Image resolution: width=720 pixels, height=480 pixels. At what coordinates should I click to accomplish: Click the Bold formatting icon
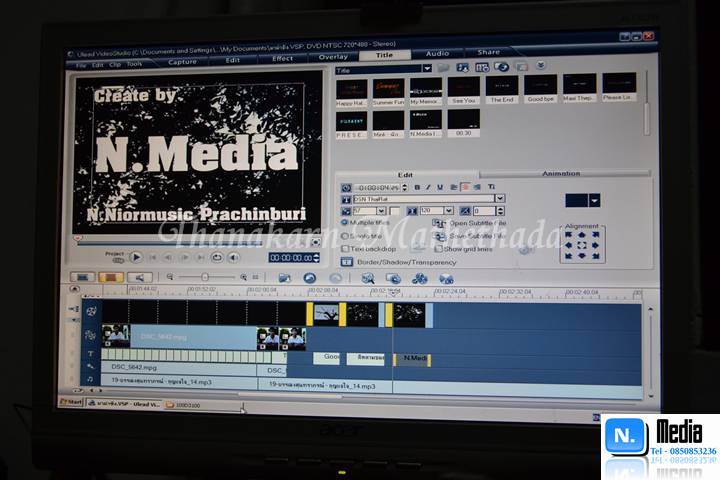point(417,187)
